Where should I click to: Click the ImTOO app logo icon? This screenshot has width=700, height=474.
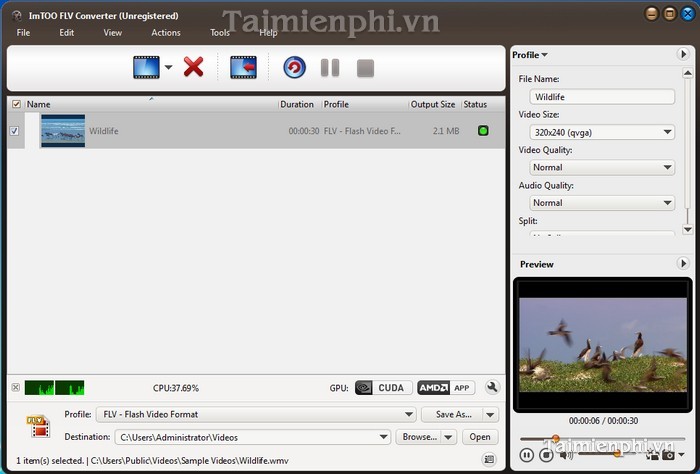pyautogui.click(x=17, y=16)
